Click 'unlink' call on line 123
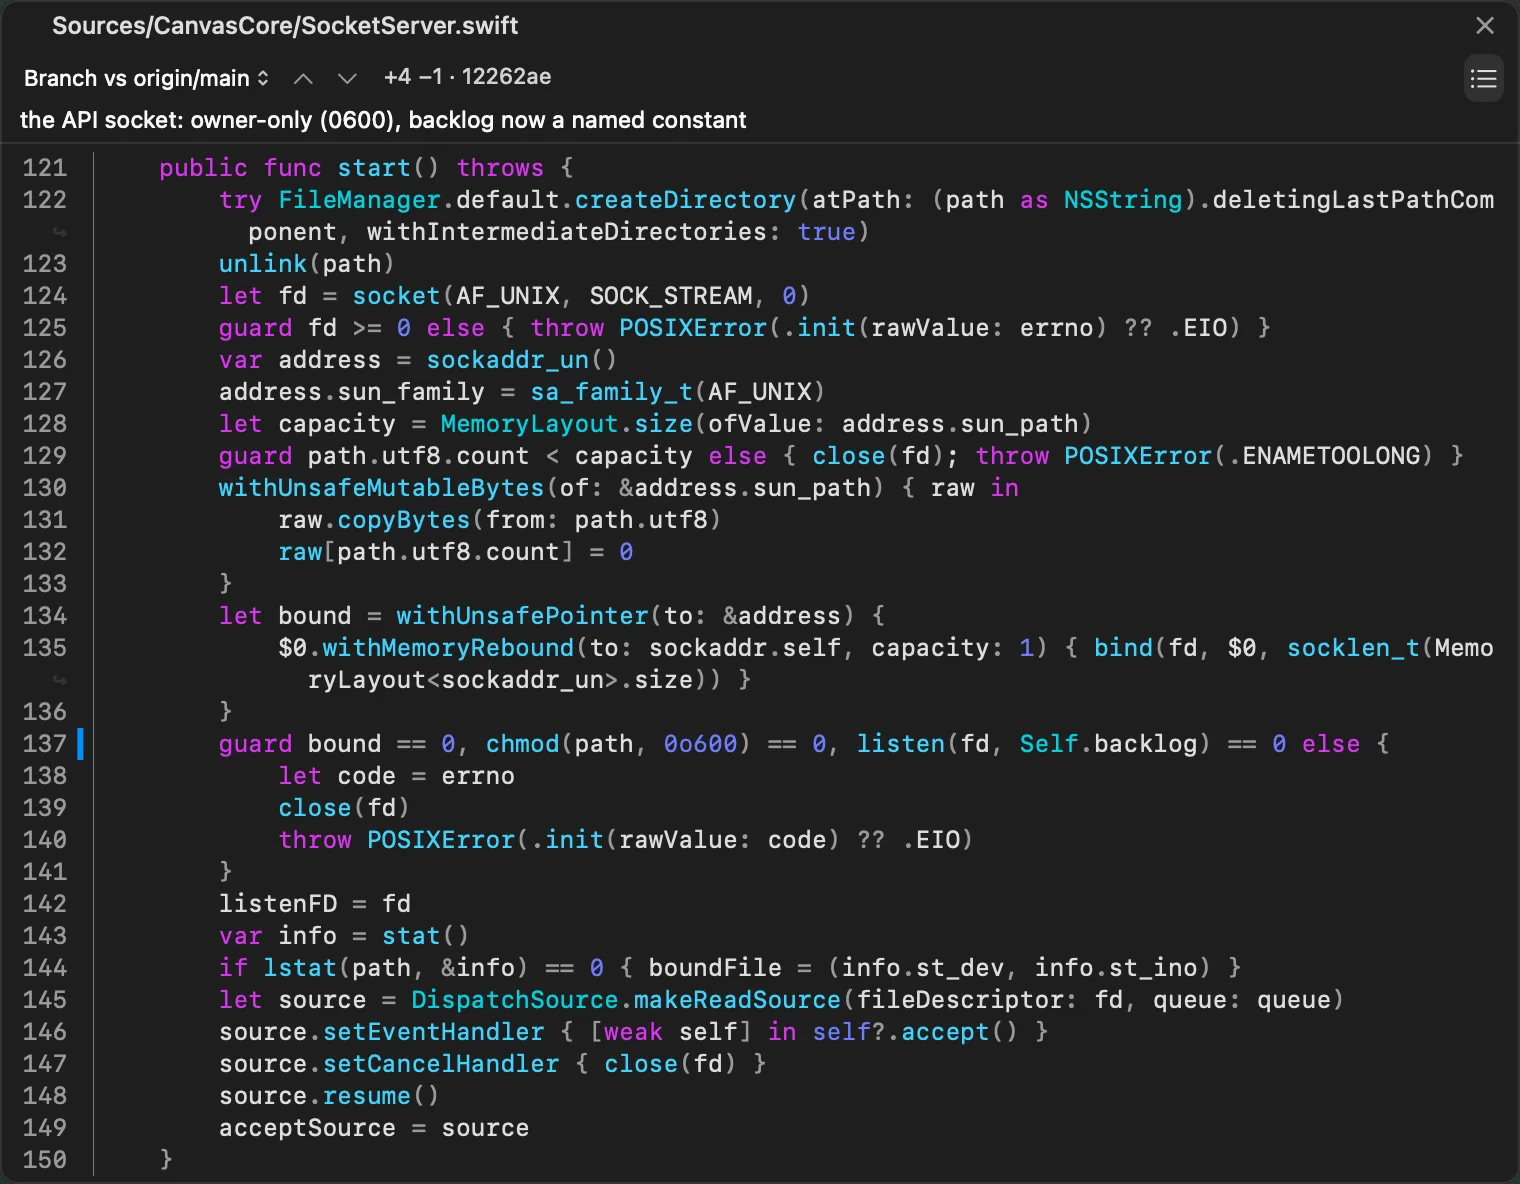1520x1184 pixels. (x=263, y=264)
